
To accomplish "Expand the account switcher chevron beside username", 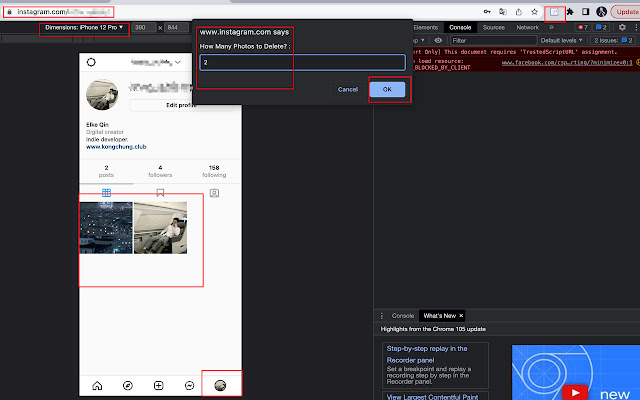I will [177, 62].
